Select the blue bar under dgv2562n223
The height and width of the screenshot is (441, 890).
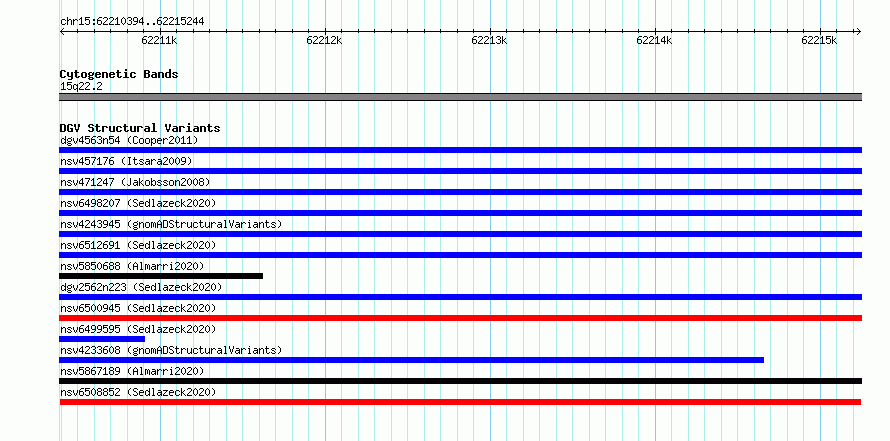[460, 297]
